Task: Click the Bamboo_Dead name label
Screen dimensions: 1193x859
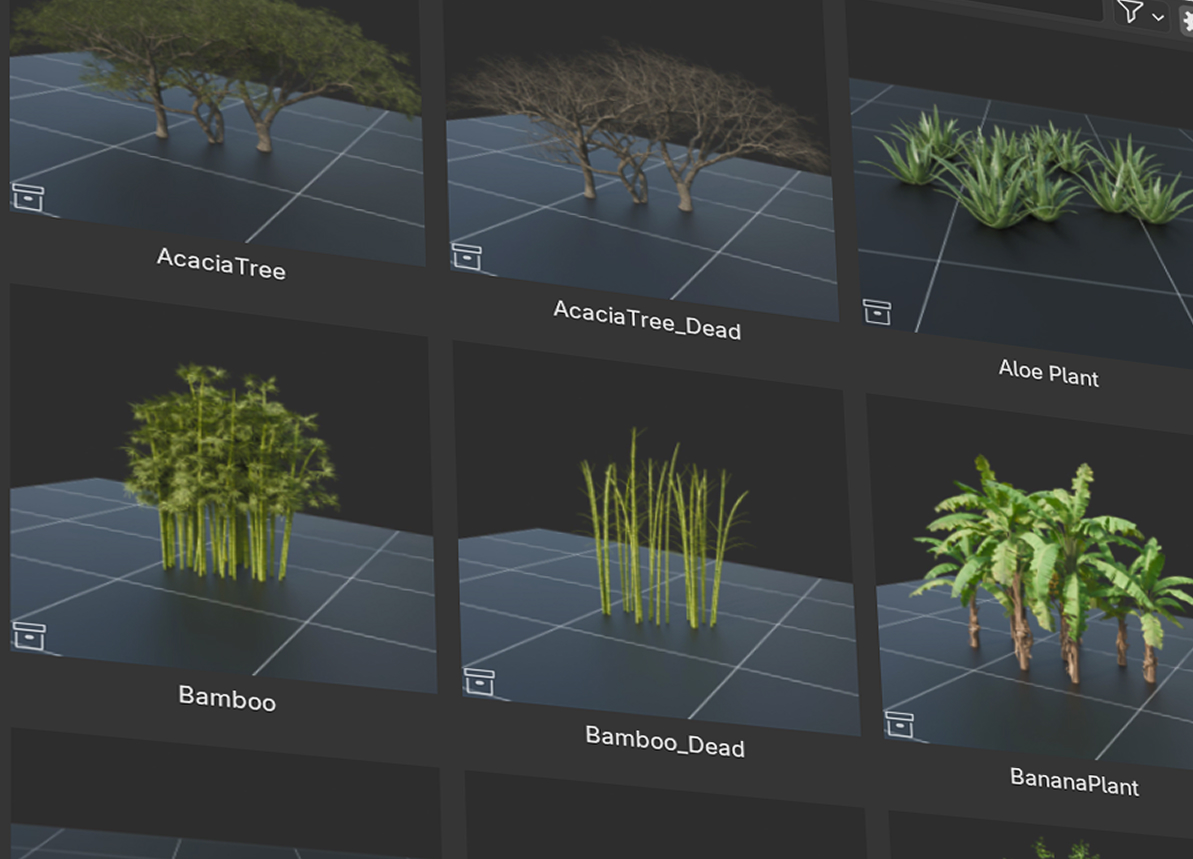Action: pyautogui.click(x=665, y=742)
